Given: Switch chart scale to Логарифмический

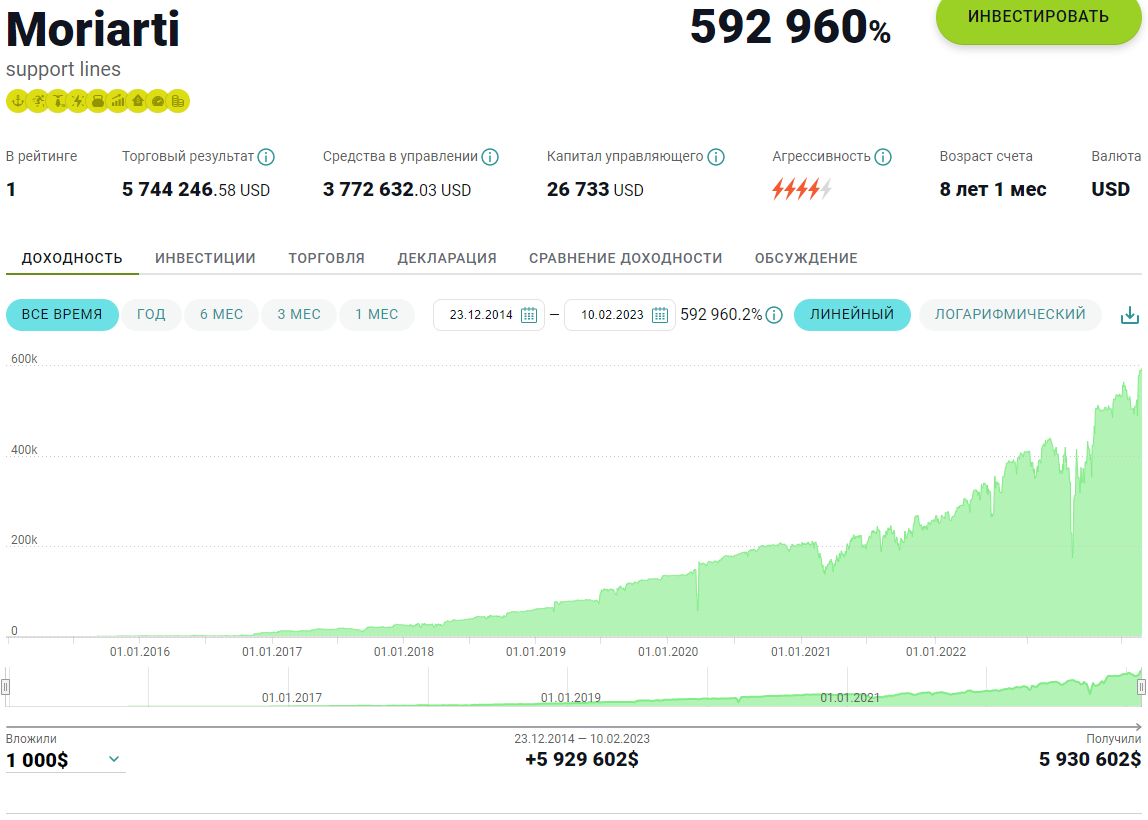Looking at the screenshot, I should pos(1009,314).
